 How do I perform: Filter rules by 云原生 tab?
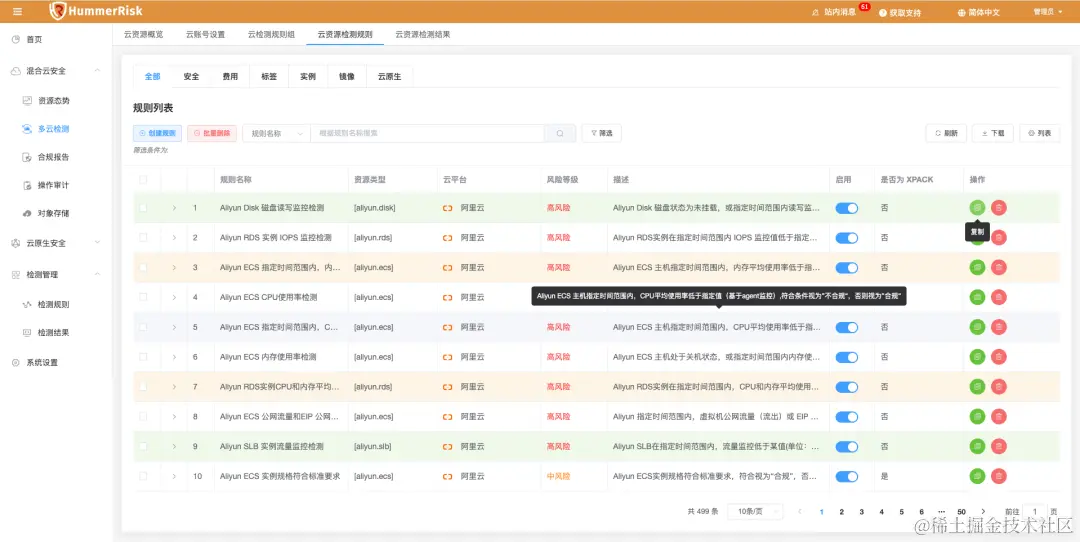[390, 76]
